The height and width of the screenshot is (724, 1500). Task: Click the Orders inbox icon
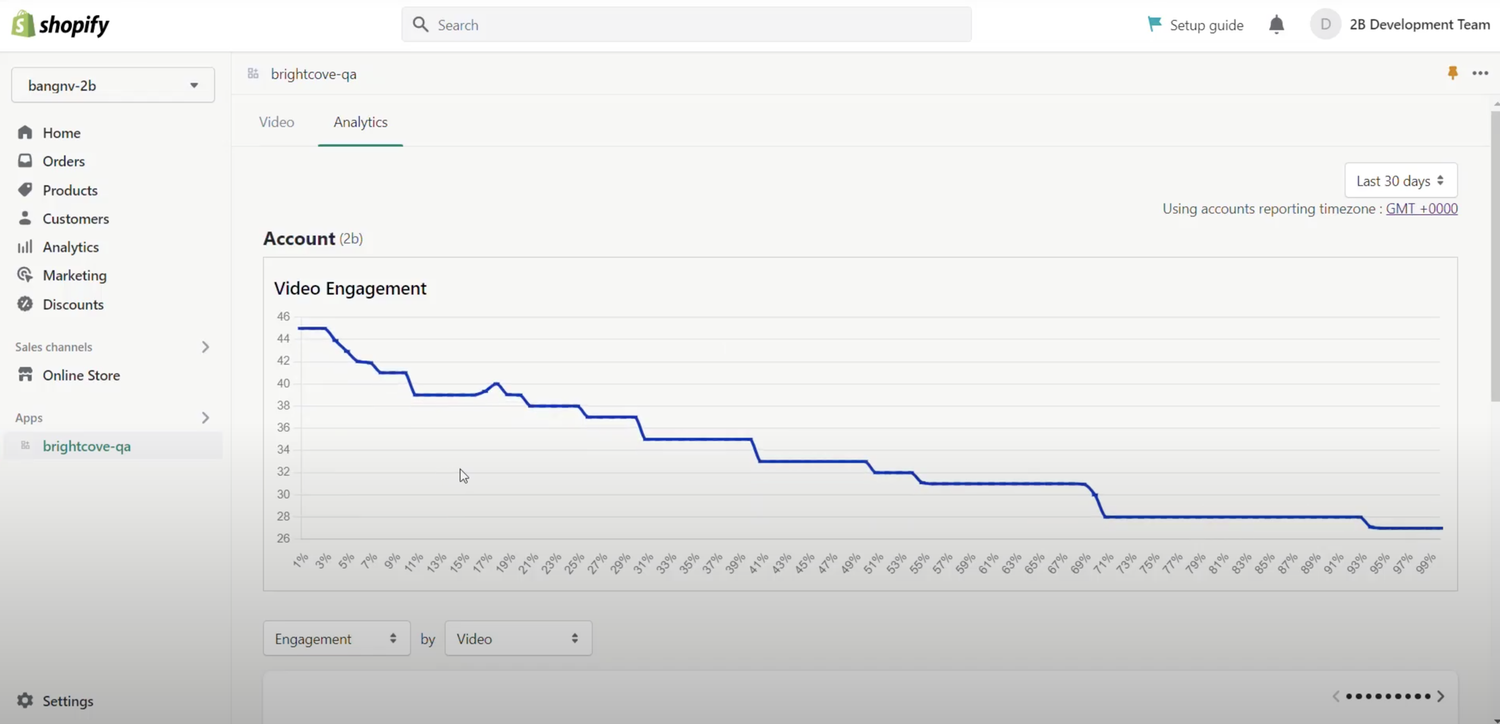[x=25, y=161]
